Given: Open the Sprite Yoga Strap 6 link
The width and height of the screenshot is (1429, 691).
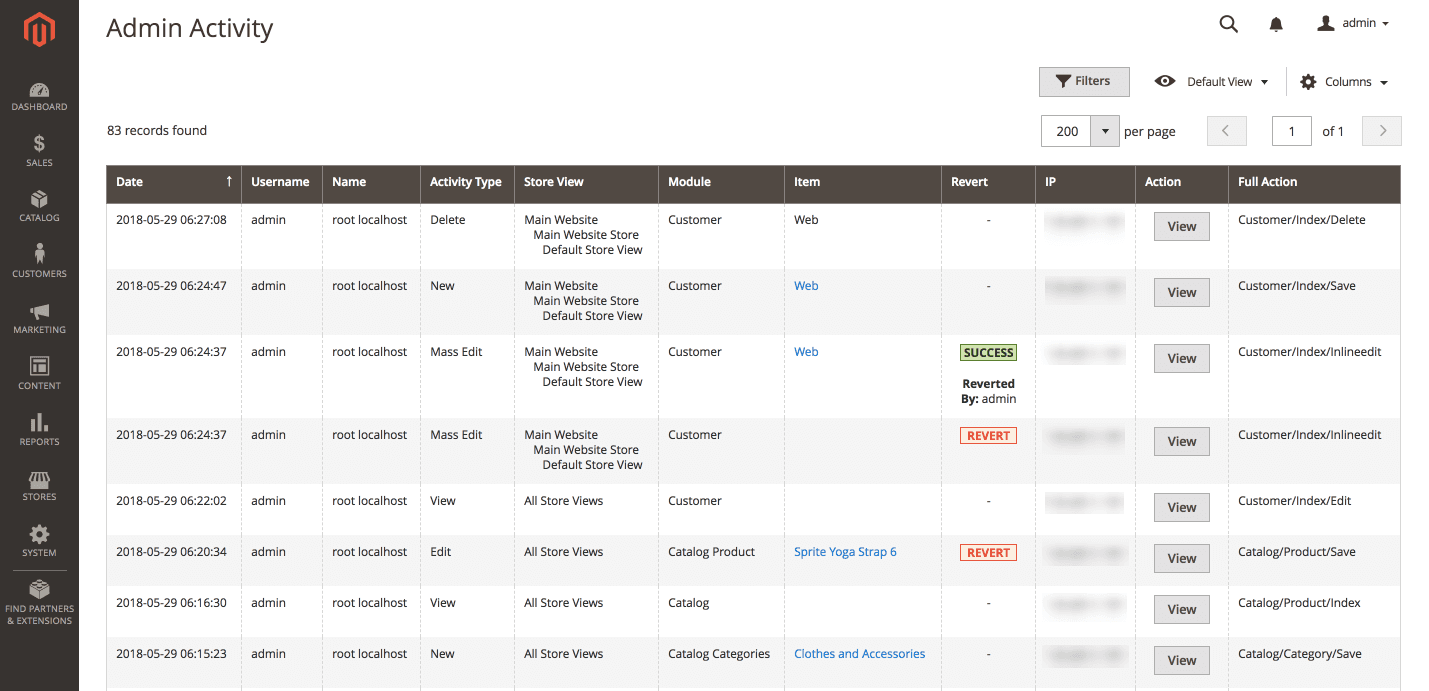Looking at the screenshot, I should click(x=845, y=552).
